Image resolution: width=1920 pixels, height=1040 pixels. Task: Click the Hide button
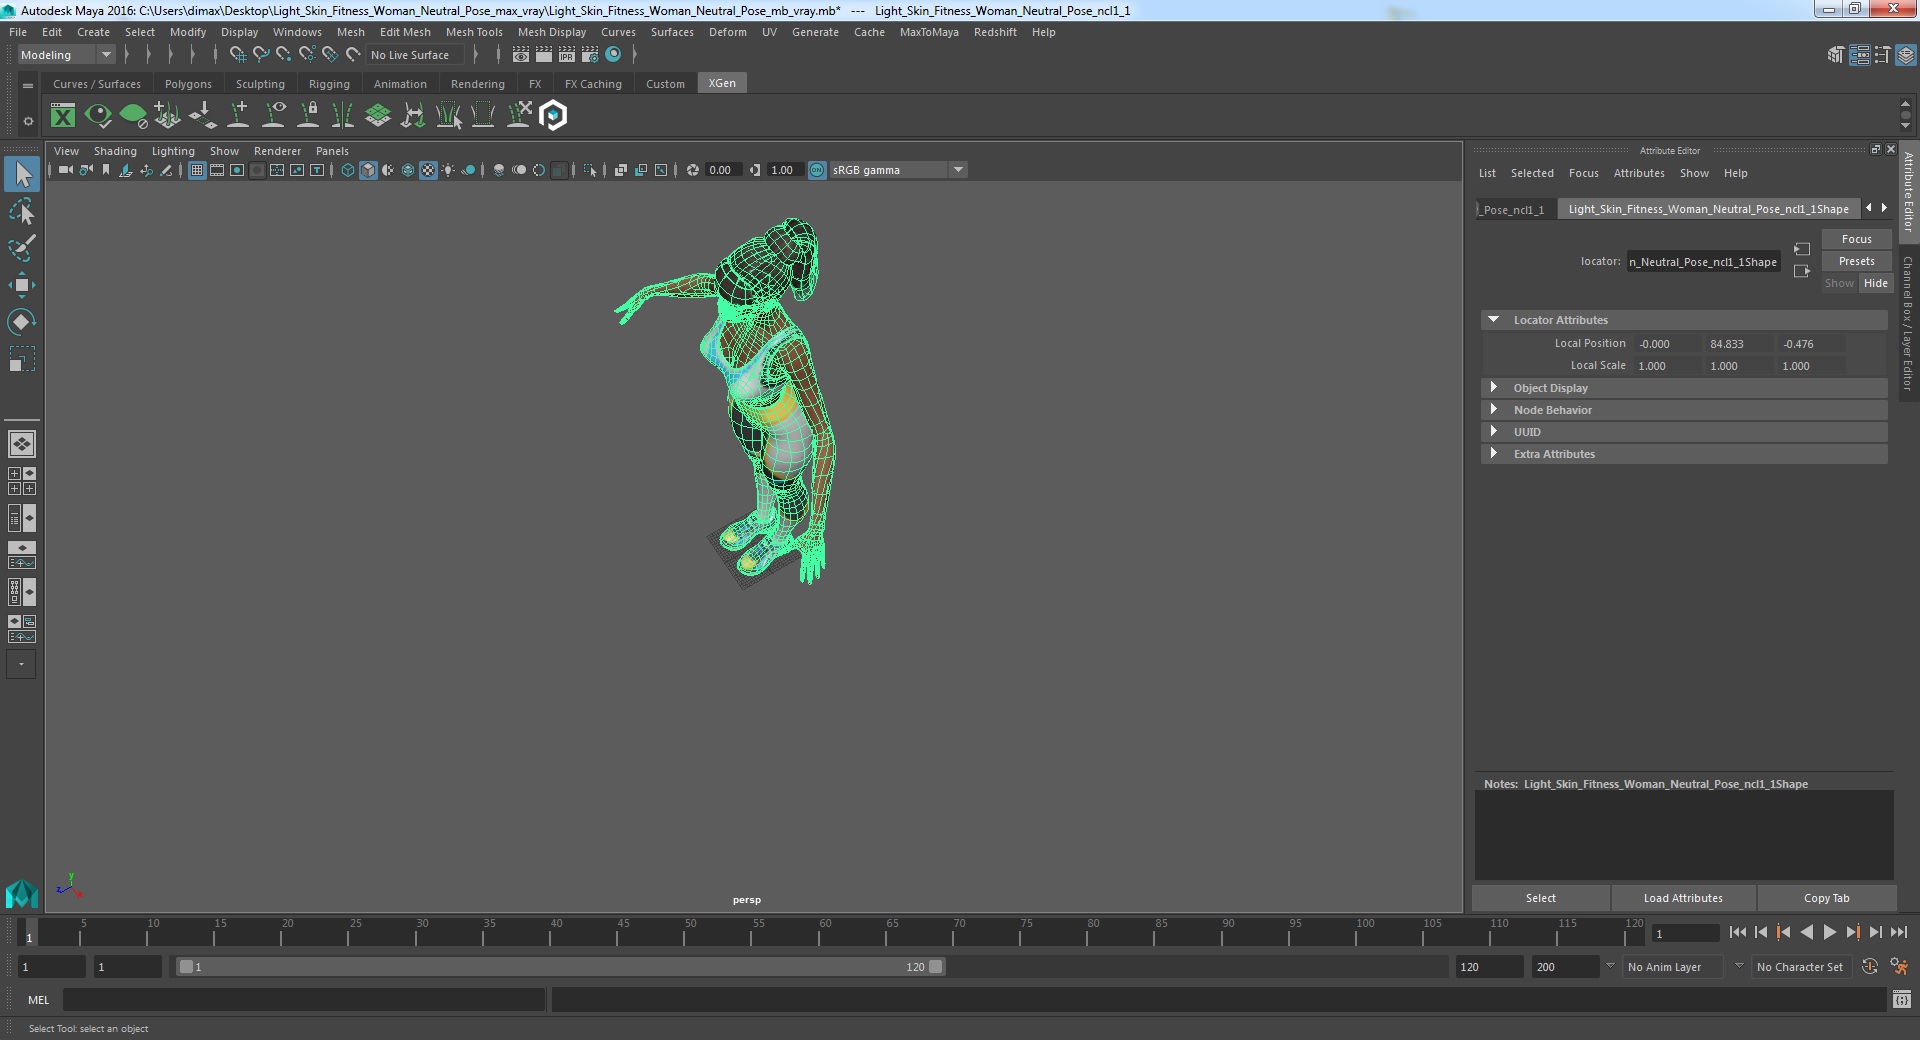point(1876,283)
